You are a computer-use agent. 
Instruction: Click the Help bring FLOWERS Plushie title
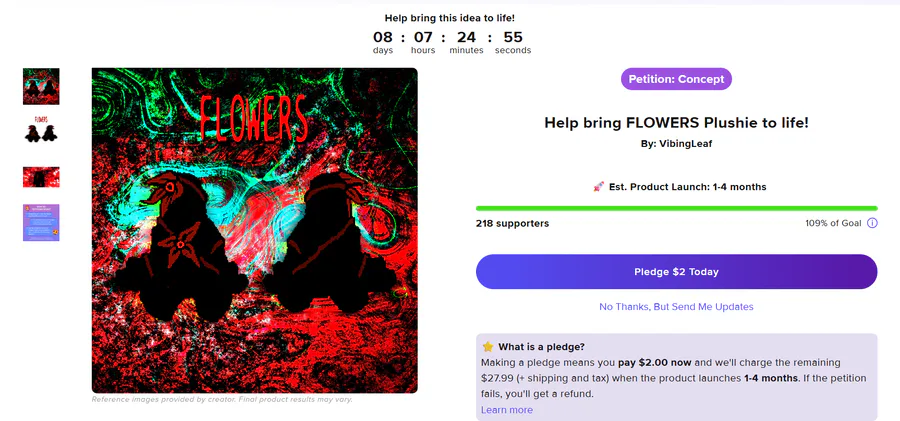[x=676, y=122]
